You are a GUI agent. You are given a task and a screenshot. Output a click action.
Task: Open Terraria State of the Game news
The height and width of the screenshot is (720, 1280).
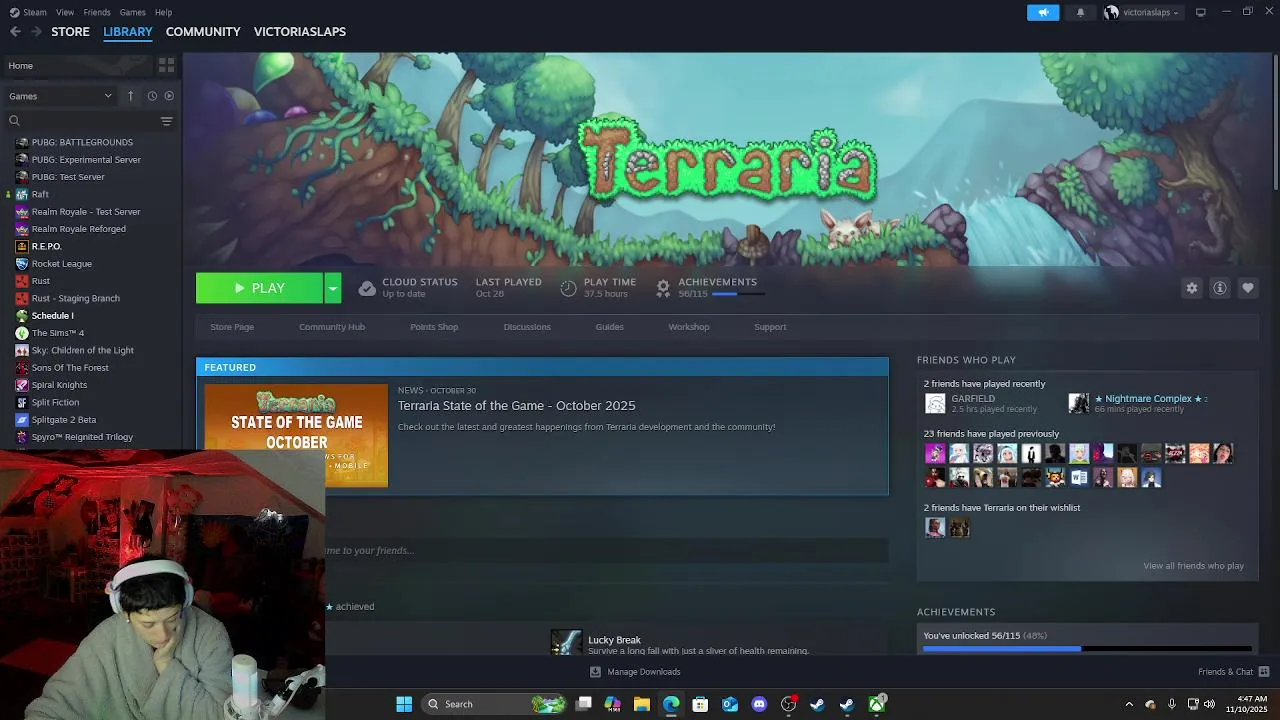pos(516,405)
